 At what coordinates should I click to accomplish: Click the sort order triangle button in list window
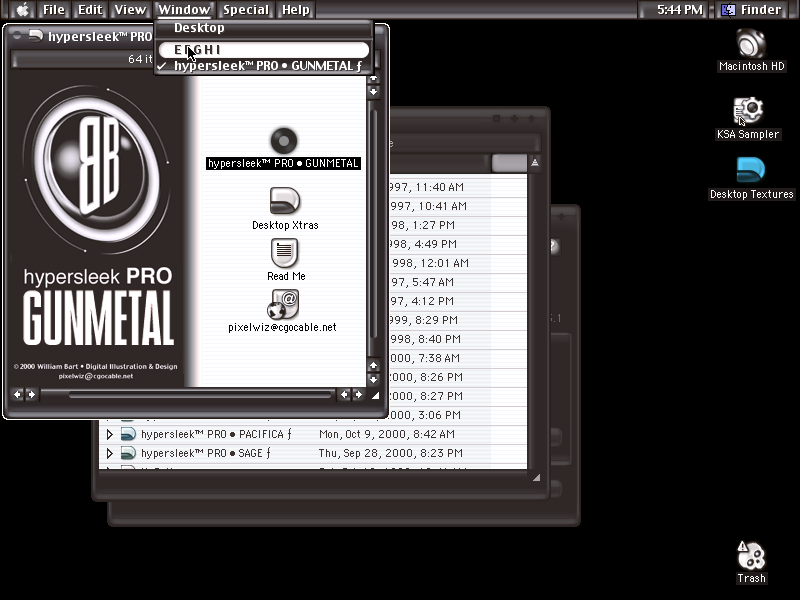tap(534, 163)
